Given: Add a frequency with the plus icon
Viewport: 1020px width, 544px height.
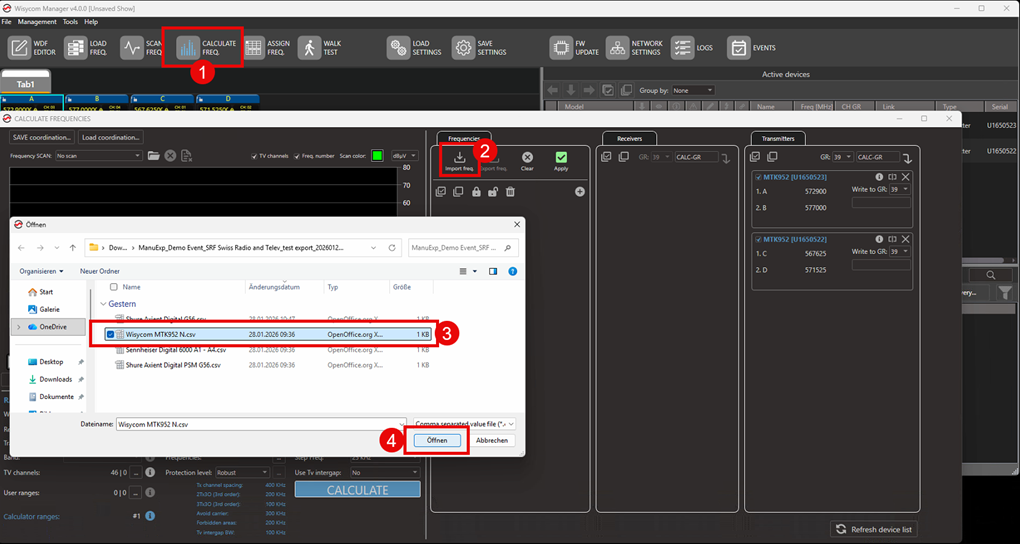Looking at the screenshot, I should (x=579, y=192).
